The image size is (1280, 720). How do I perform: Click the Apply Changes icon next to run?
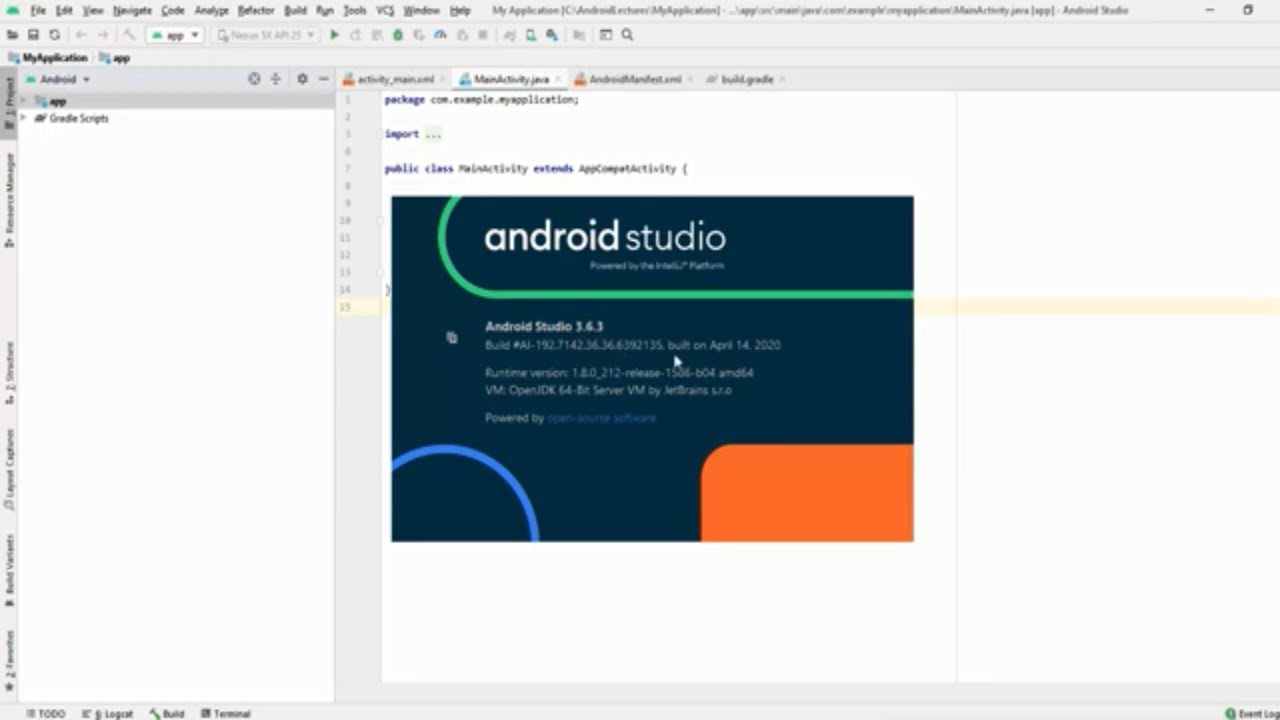[x=355, y=35]
